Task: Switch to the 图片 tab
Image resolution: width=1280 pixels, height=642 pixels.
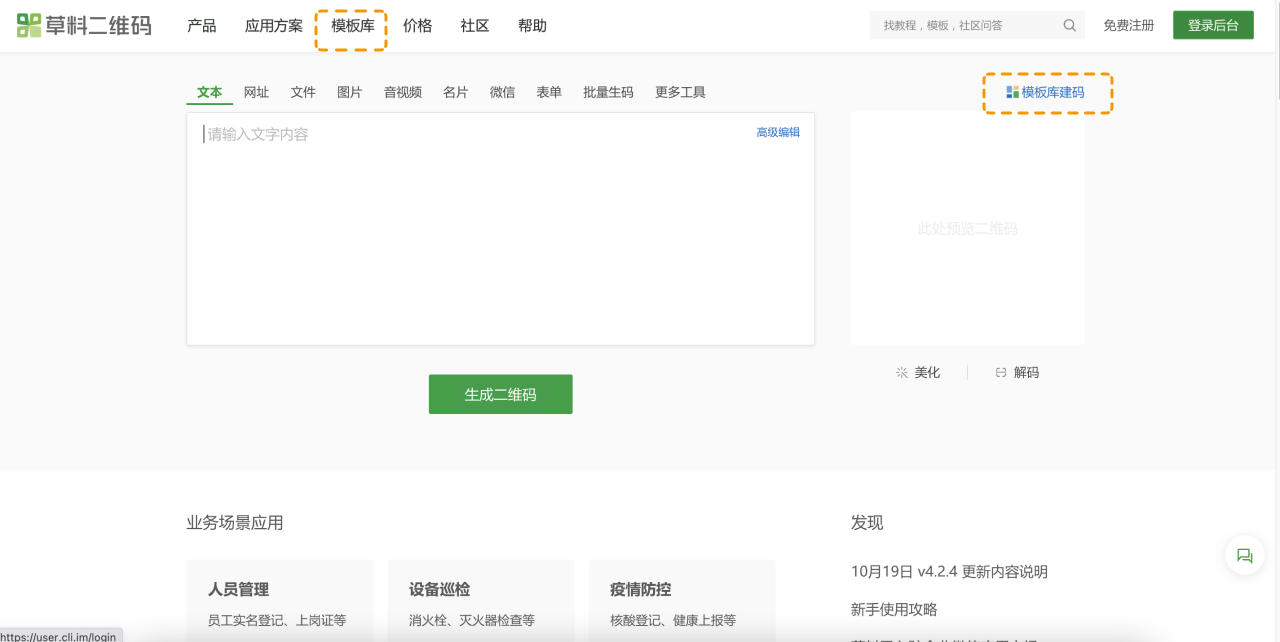Action: coord(350,92)
